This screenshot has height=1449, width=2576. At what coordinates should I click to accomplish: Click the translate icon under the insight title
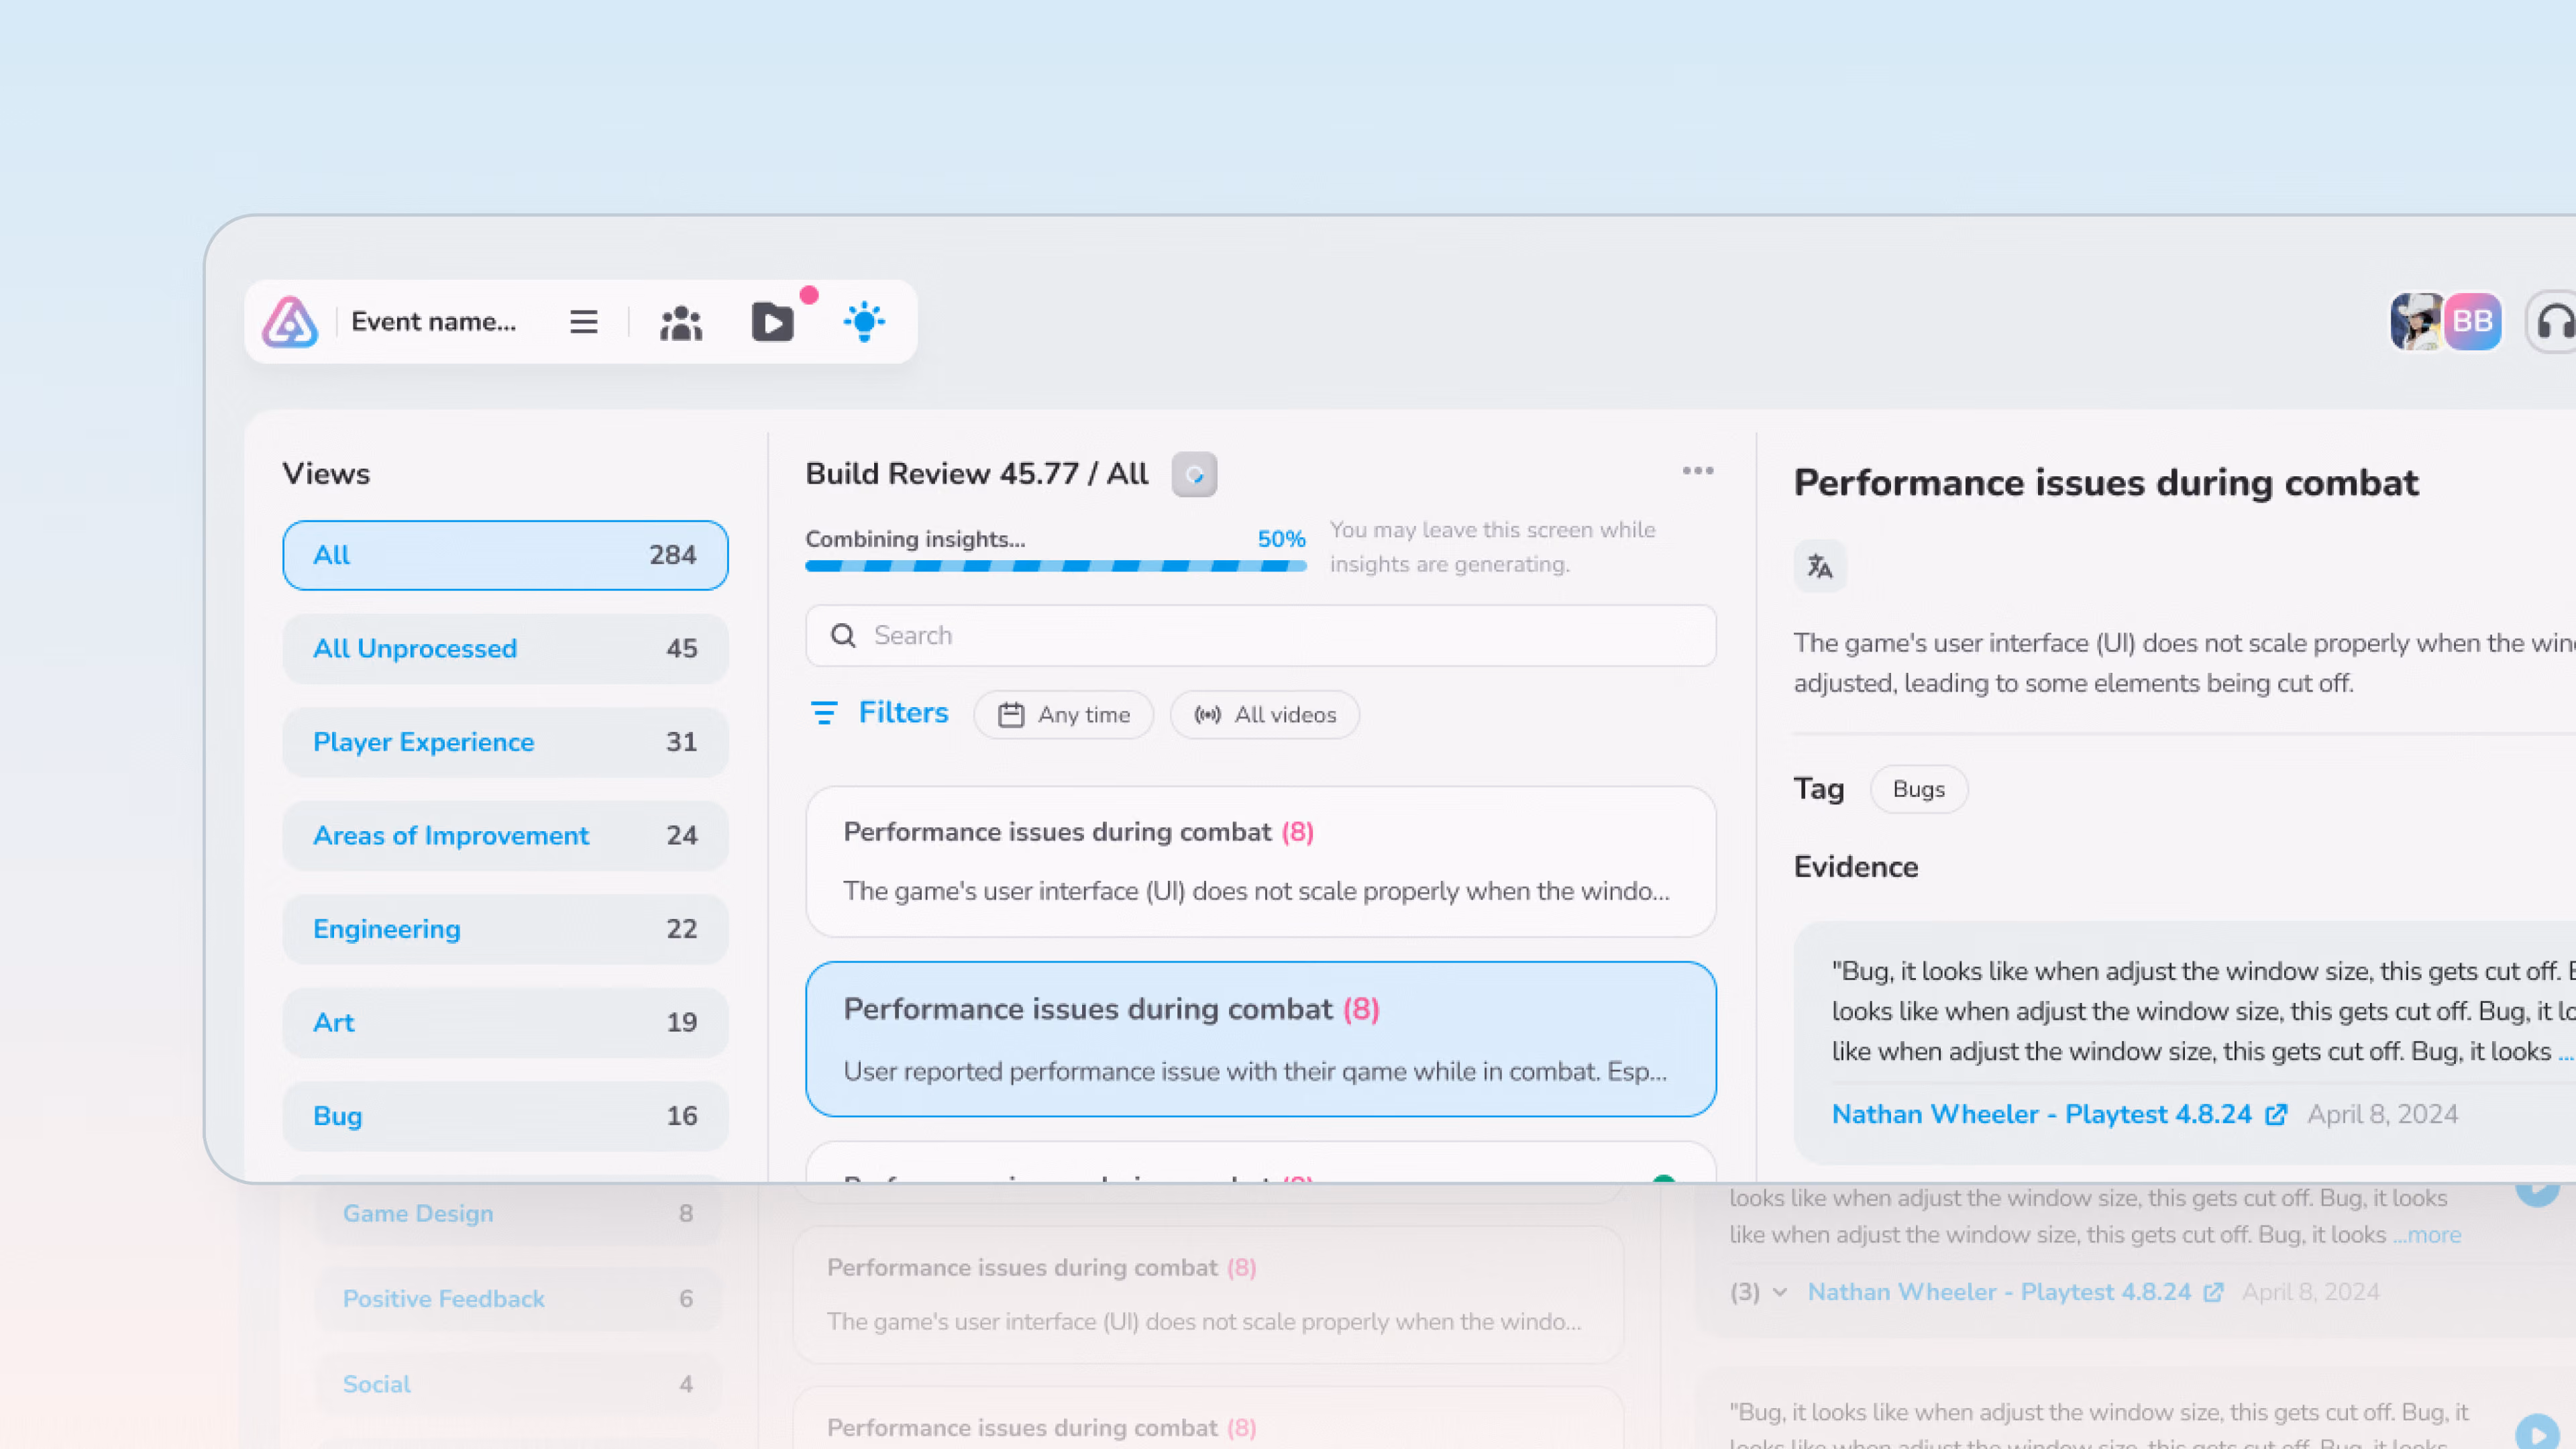(1819, 567)
